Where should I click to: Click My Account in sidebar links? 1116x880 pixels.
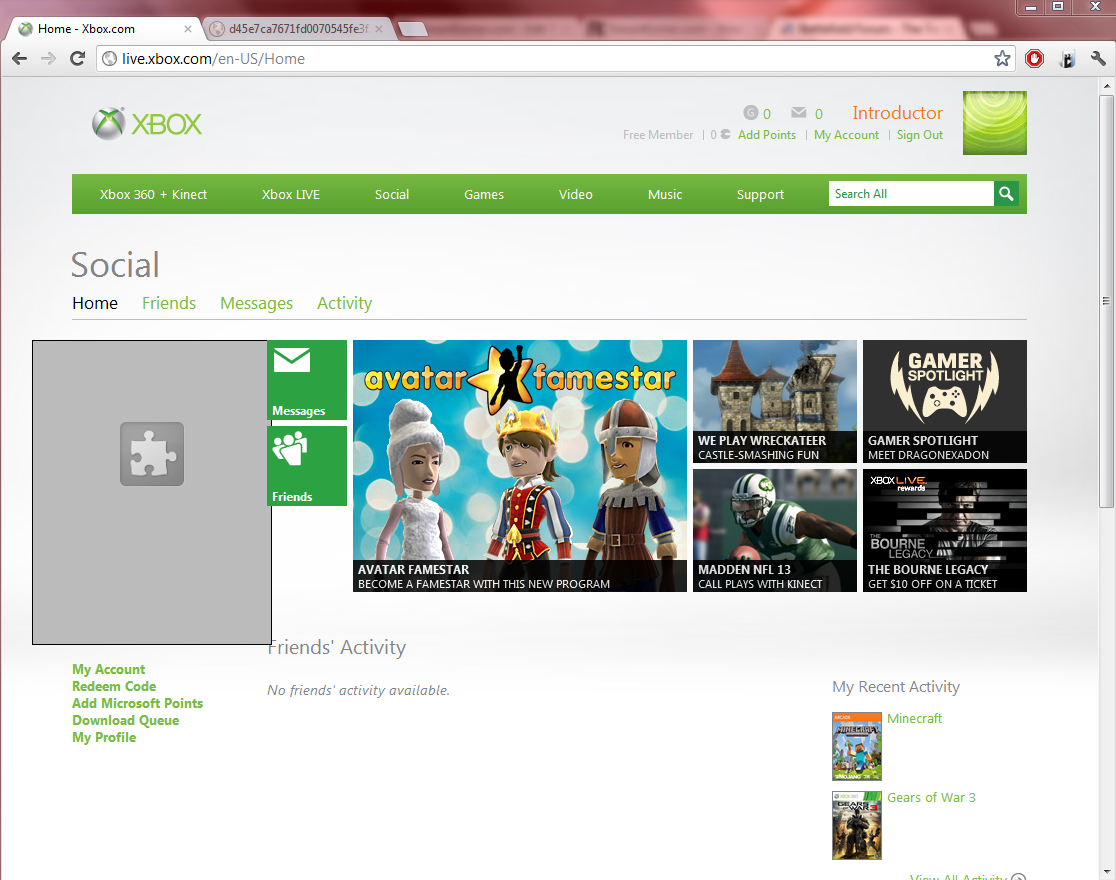coord(108,669)
